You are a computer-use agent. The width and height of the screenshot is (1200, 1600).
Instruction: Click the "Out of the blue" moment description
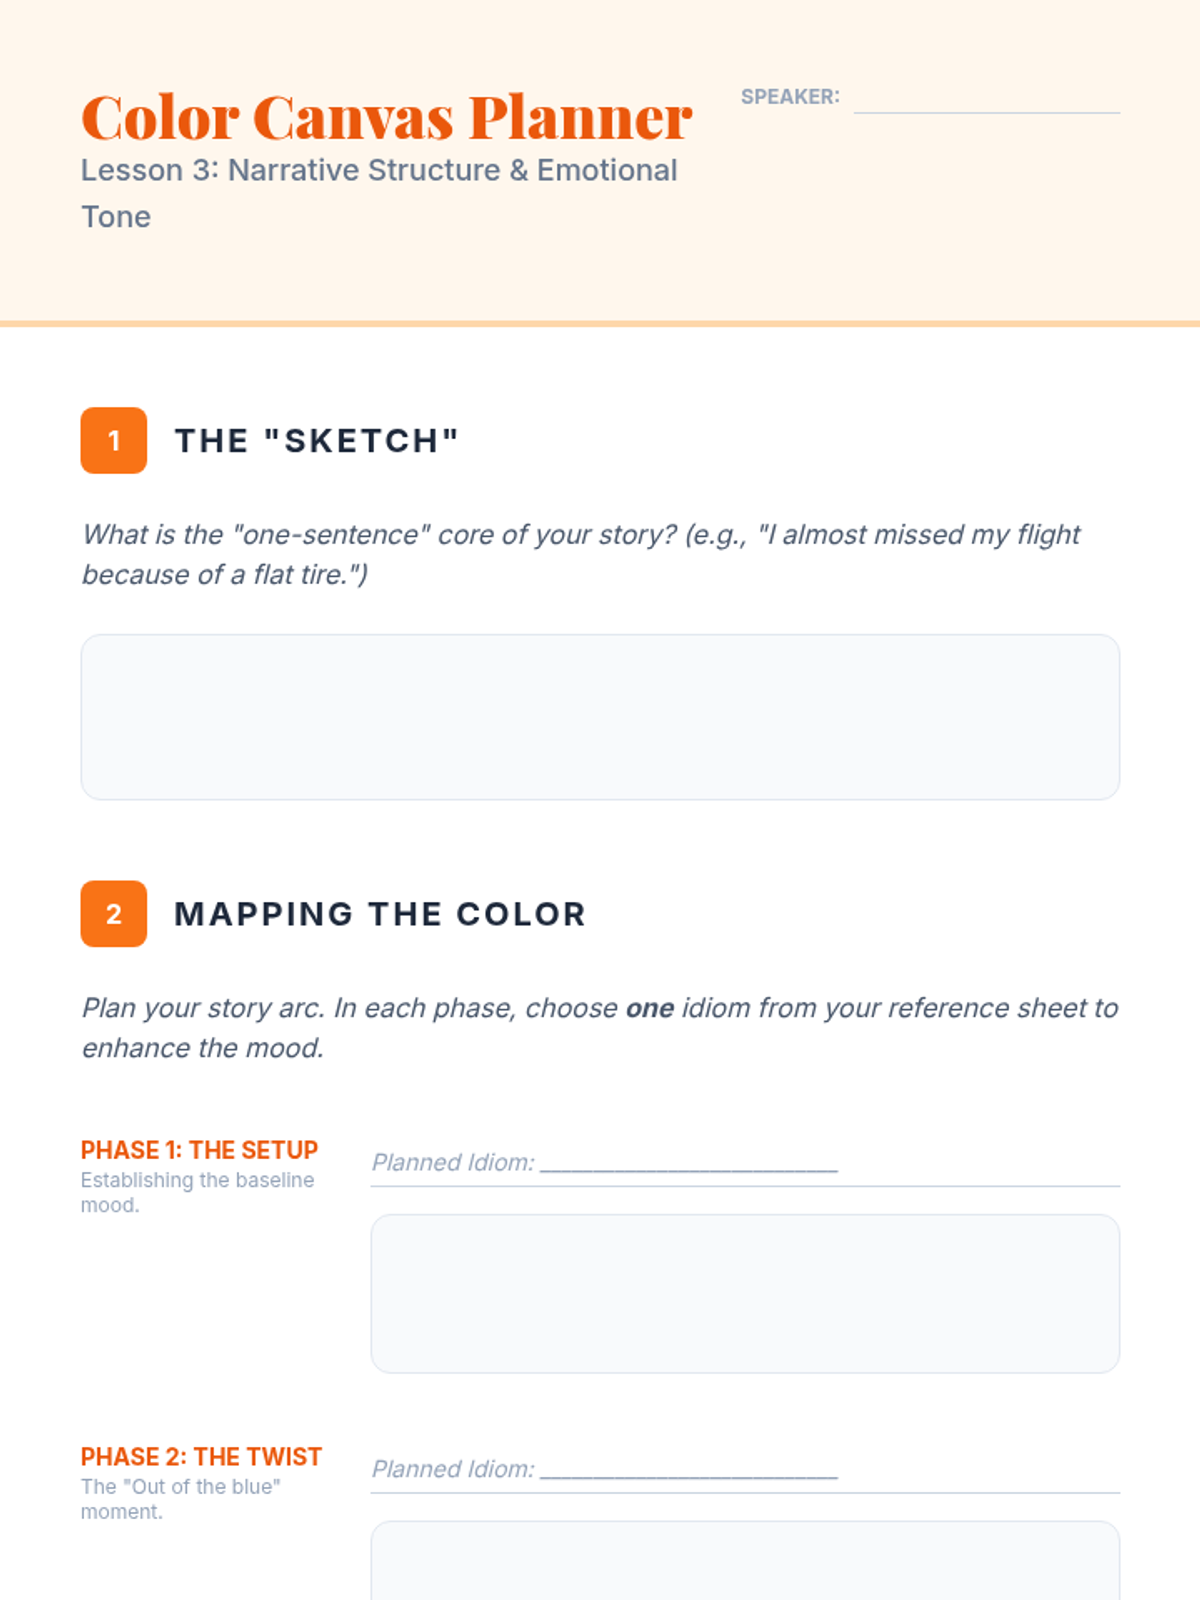point(180,1499)
